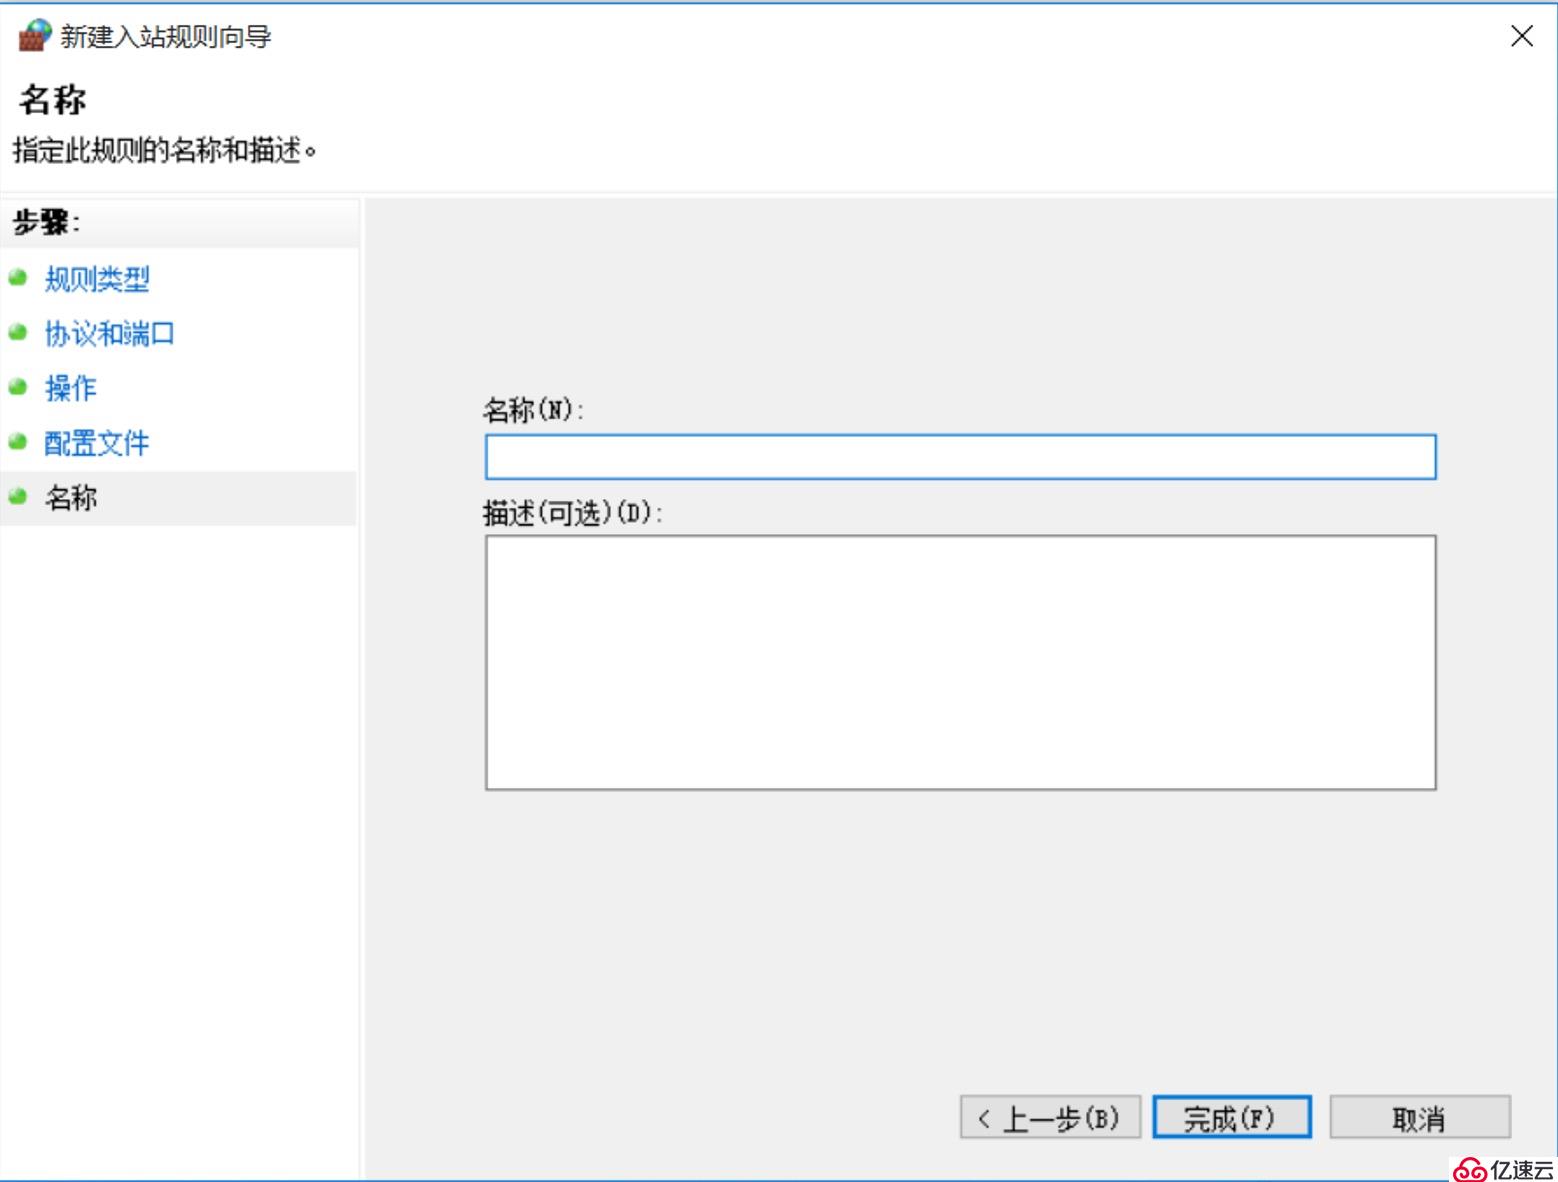Focus the 名称(N) text field

tap(961, 457)
